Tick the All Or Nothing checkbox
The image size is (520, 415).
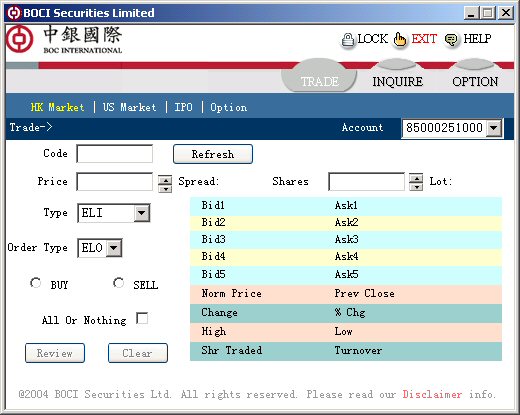coord(142,318)
